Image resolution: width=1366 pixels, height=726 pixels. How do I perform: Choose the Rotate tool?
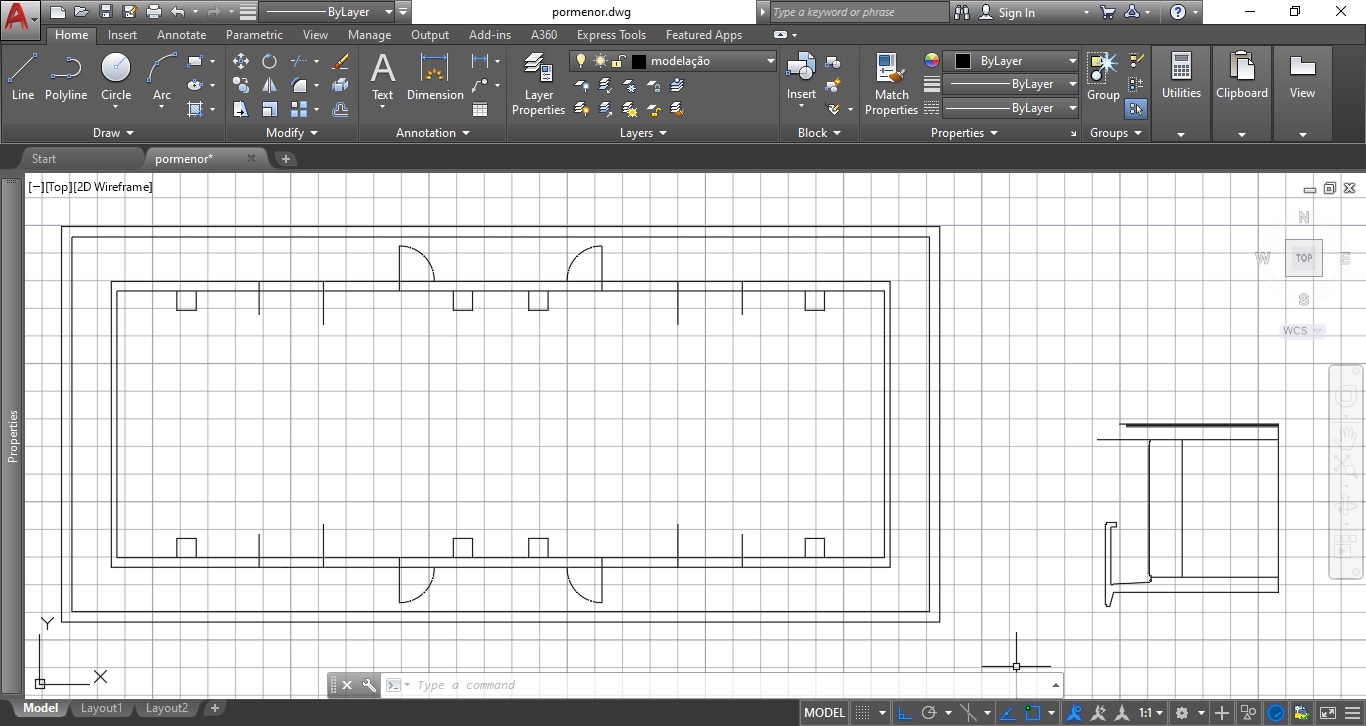(x=270, y=61)
